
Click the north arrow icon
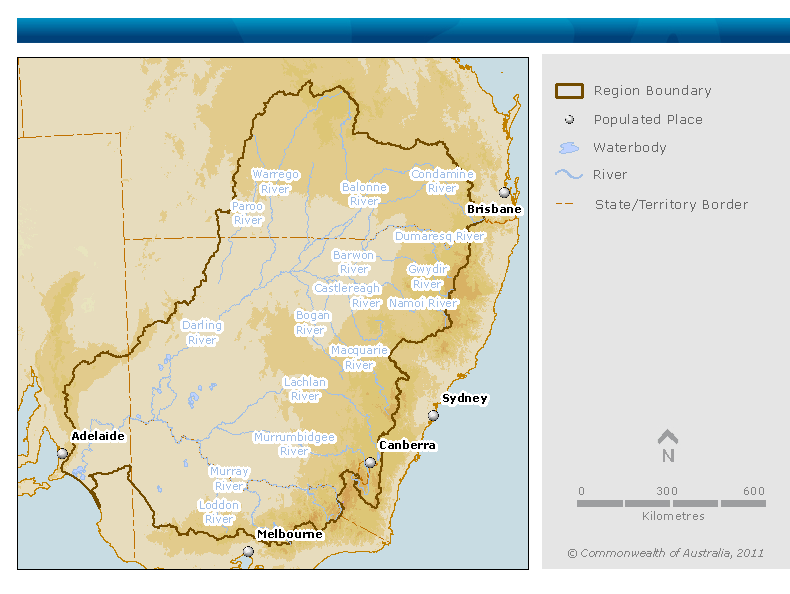tap(668, 445)
